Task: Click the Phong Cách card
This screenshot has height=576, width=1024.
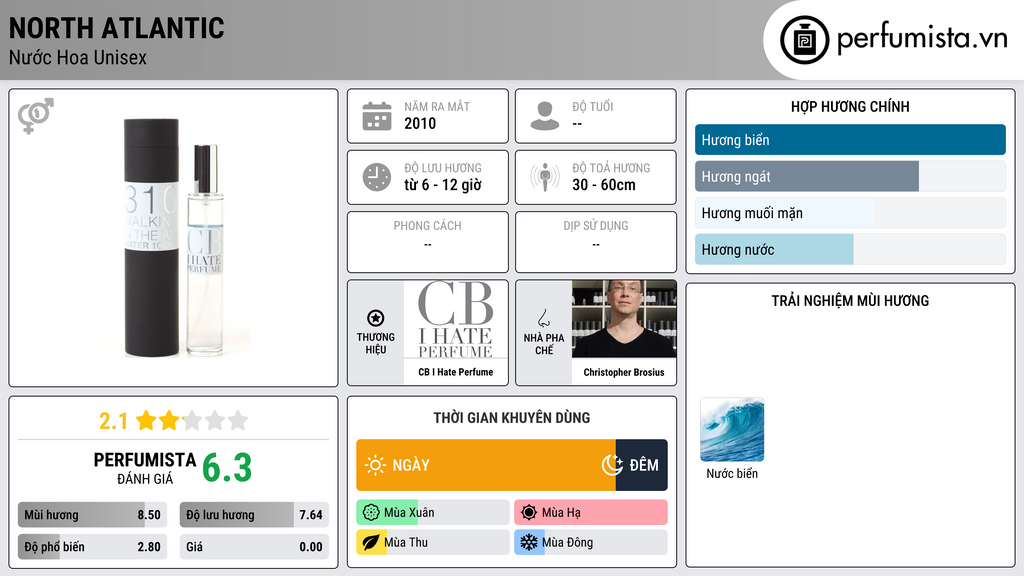Action: click(428, 242)
